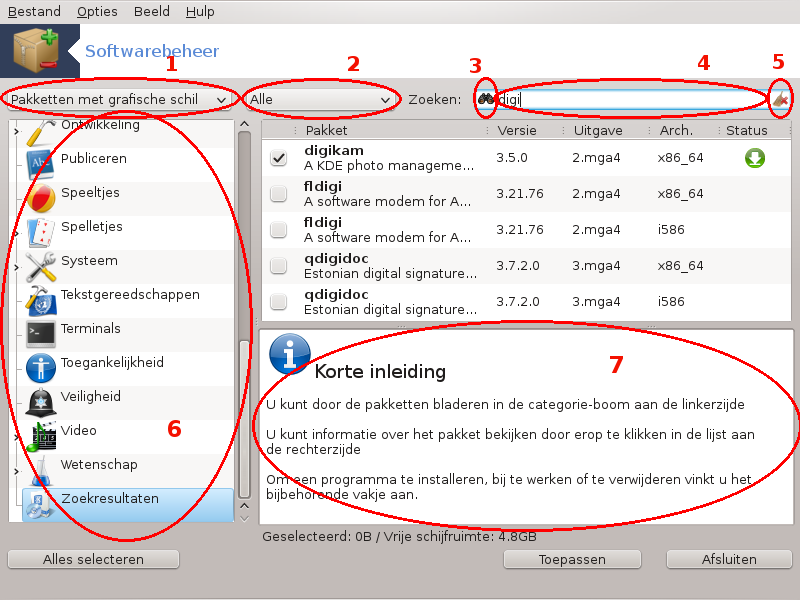
Task: Click the Spelletjes playing cards icon
Action: pyautogui.click(x=41, y=230)
